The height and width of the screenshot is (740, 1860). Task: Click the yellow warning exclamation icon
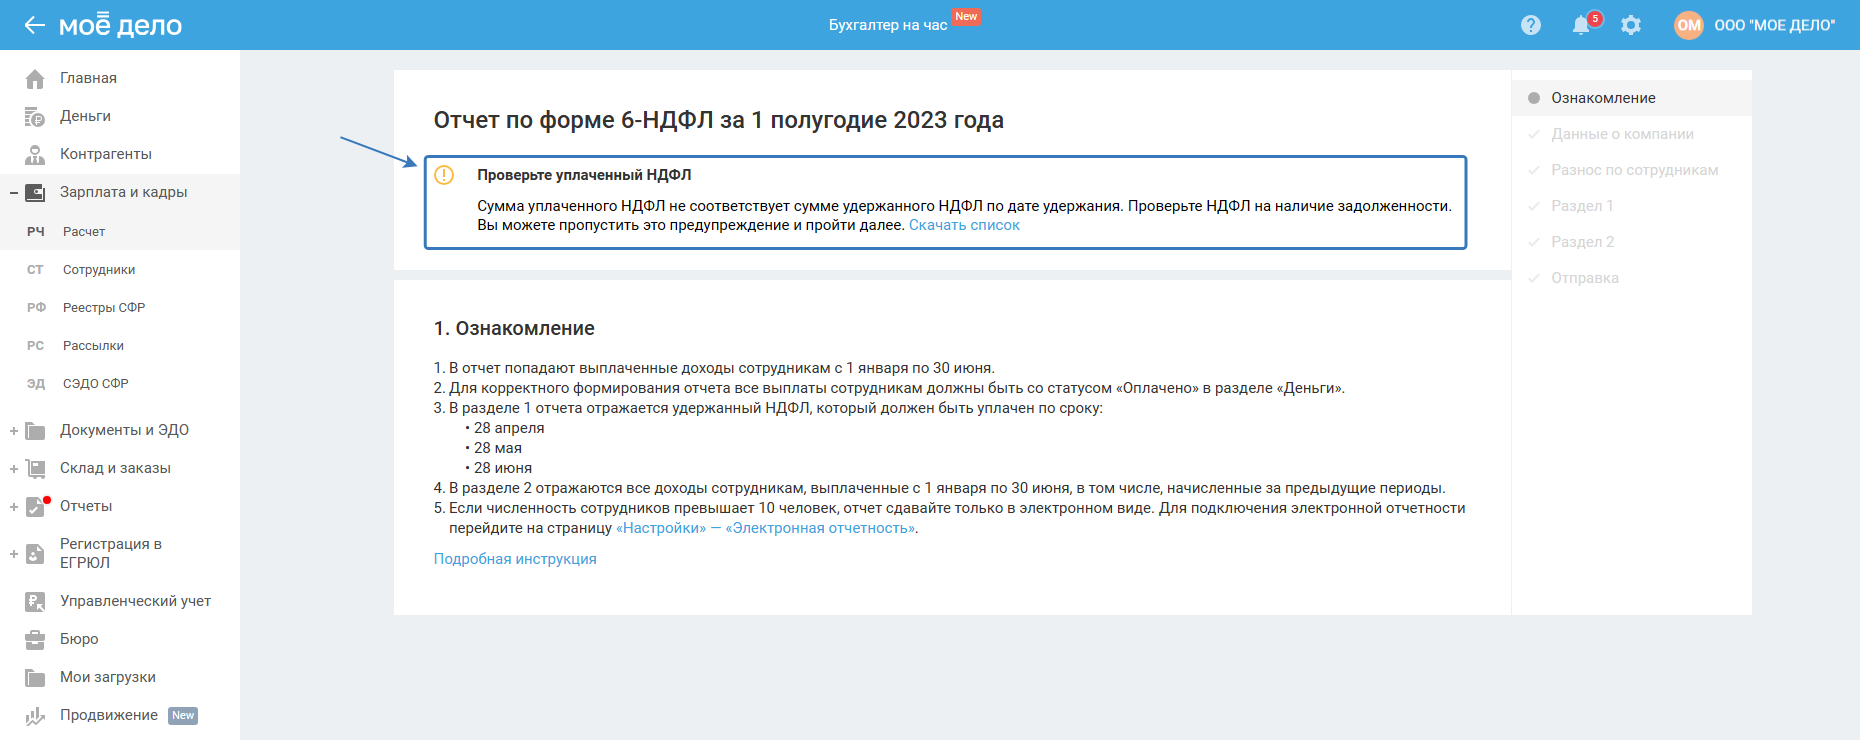444,175
